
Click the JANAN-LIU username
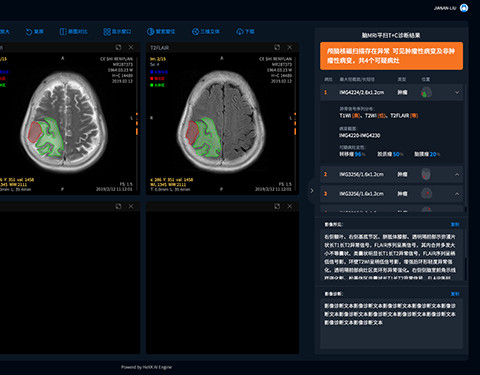(445, 8)
